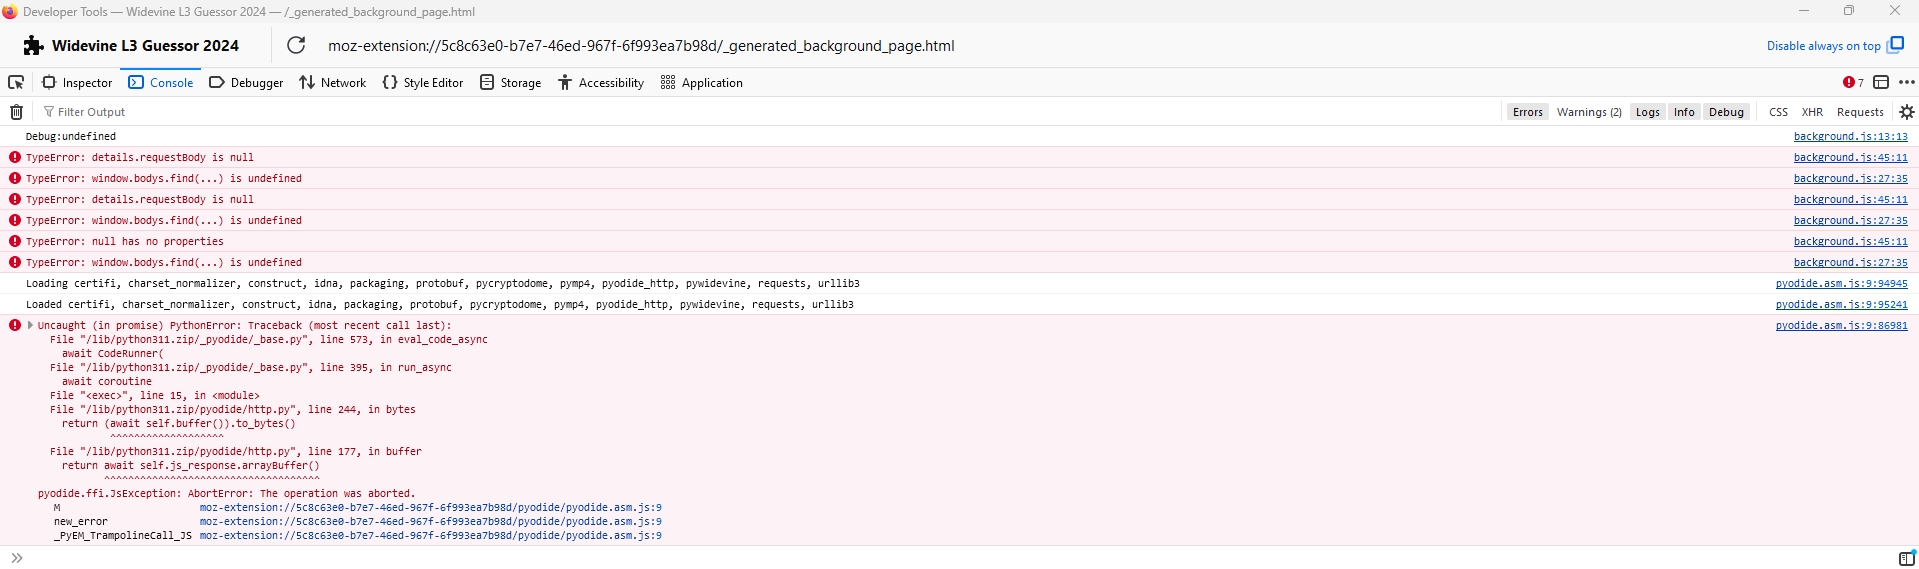This screenshot has height=569, width=1919.
Task: Click error icon of Uncaught PythonError entry
Action: (x=15, y=325)
